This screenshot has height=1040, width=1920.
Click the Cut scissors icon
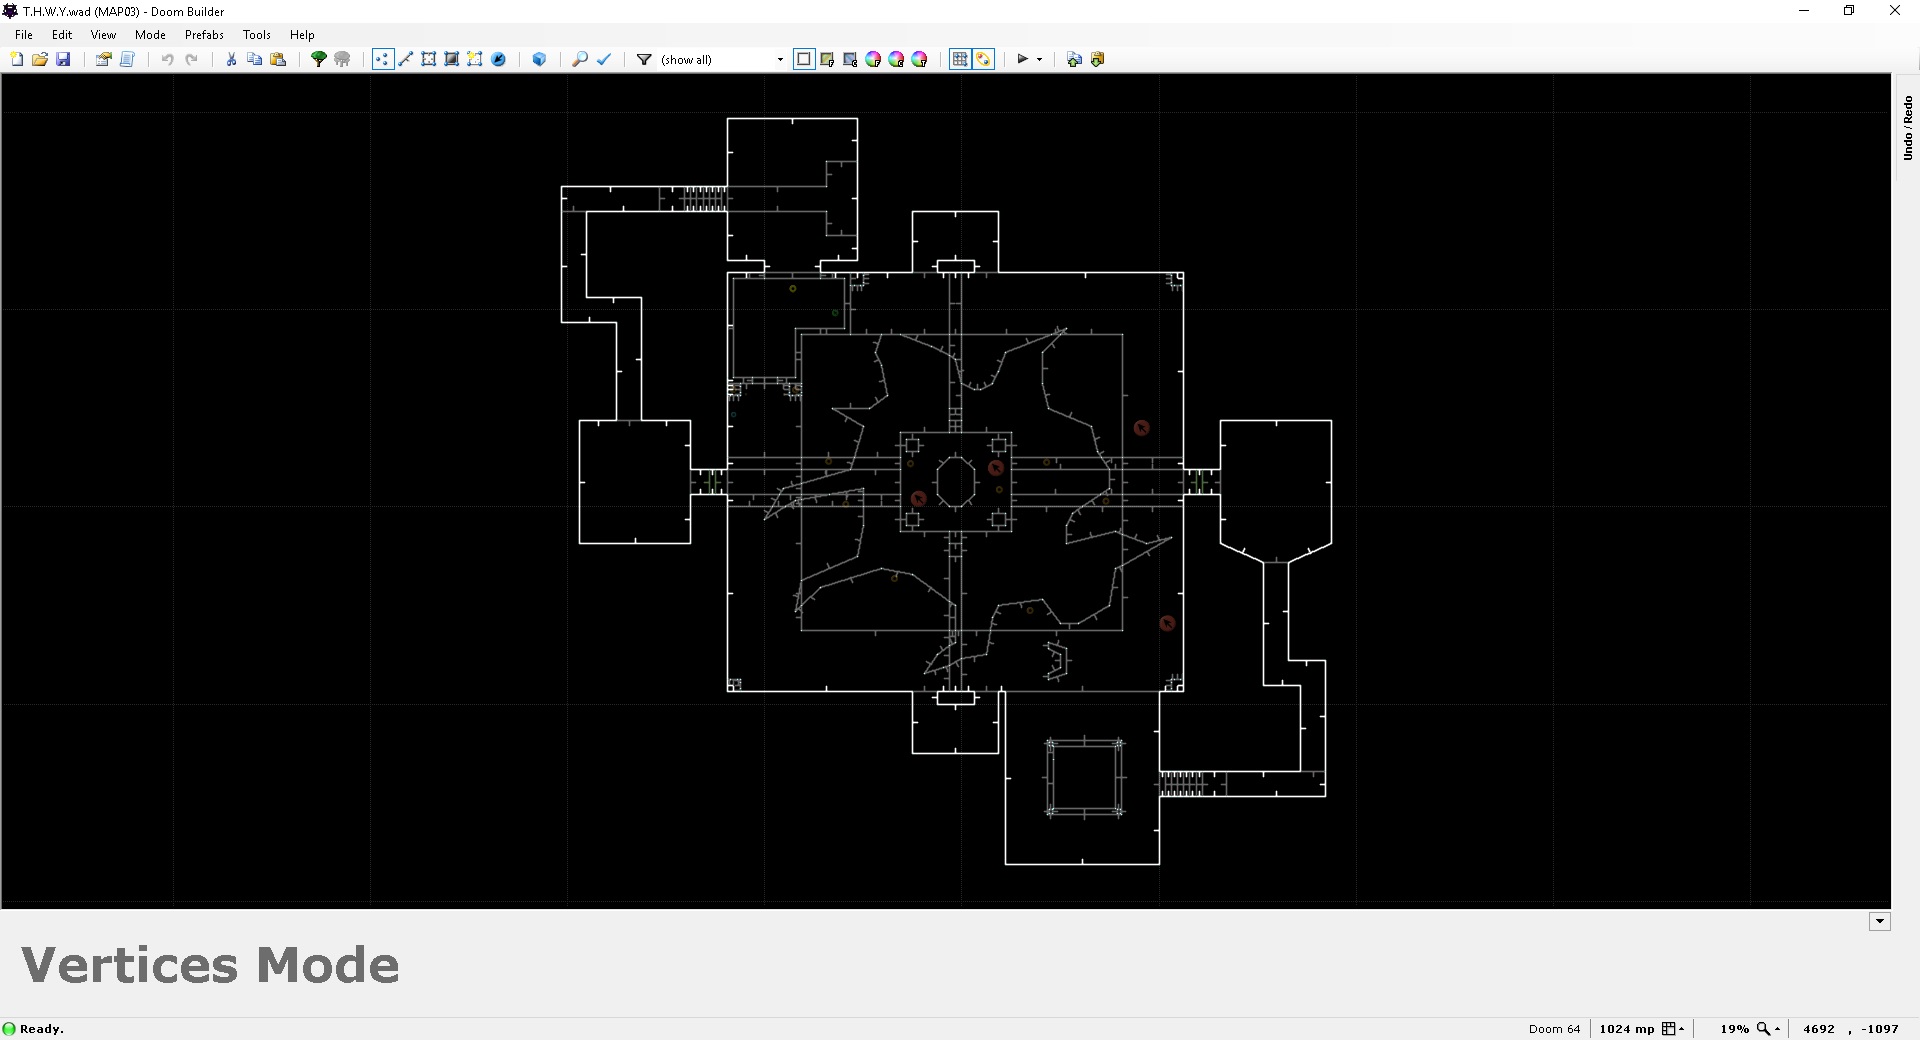(231, 59)
